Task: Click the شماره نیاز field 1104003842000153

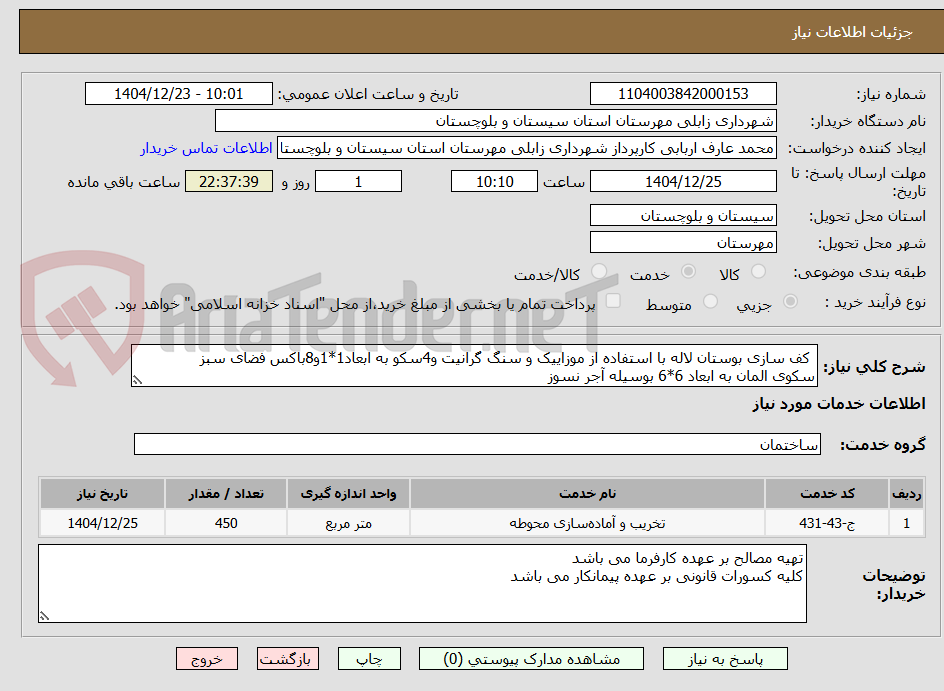Action: coord(683,94)
